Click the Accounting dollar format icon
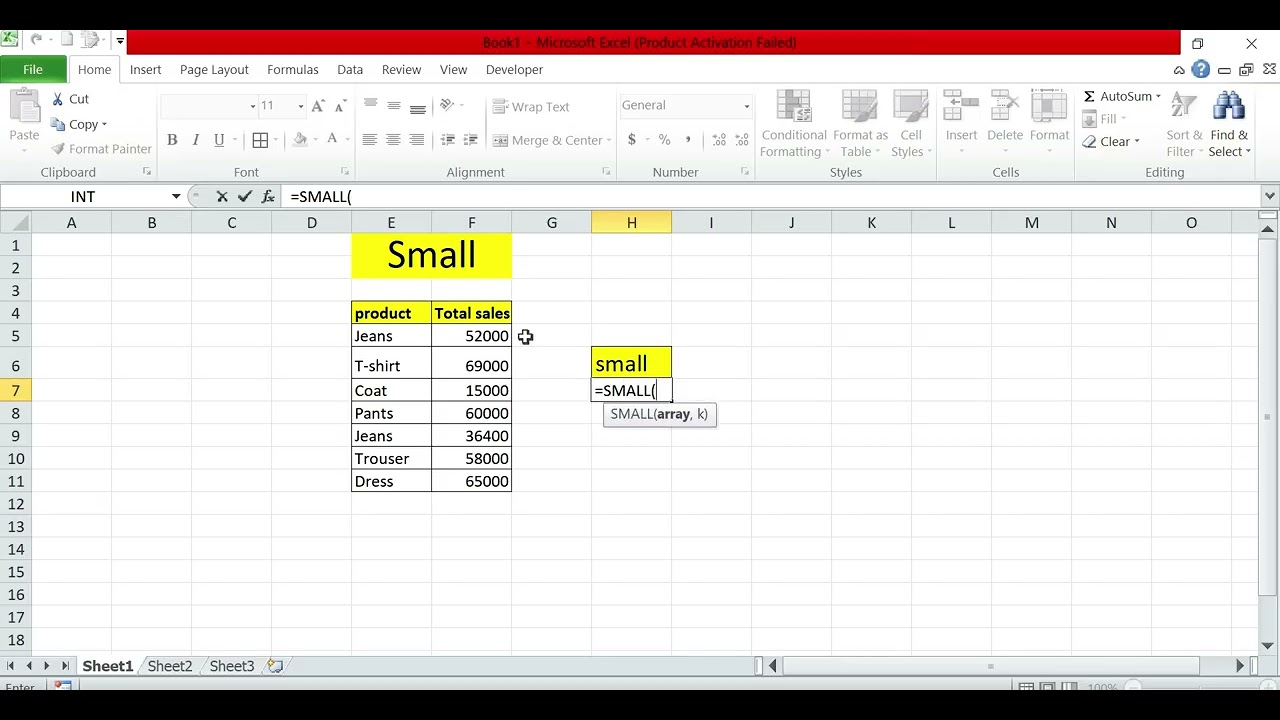The image size is (1280, 720). point(632,140)
